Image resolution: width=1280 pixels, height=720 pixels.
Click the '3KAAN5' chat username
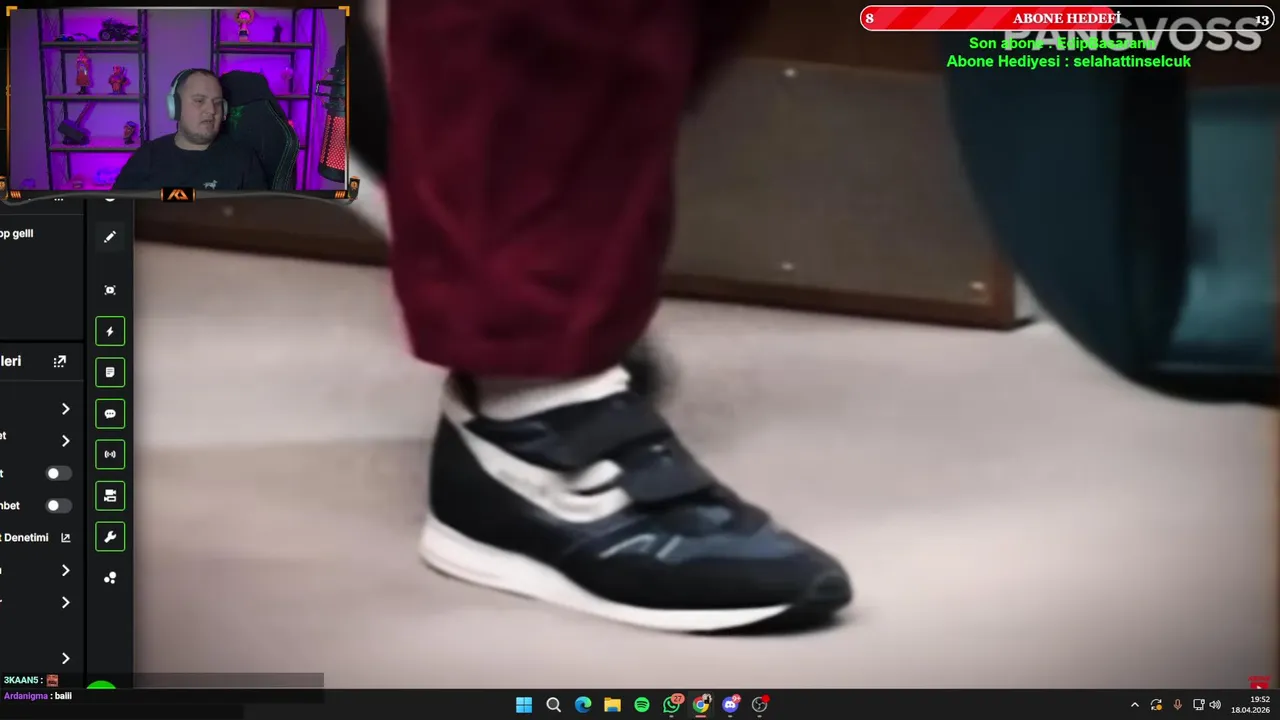point(20,680)
